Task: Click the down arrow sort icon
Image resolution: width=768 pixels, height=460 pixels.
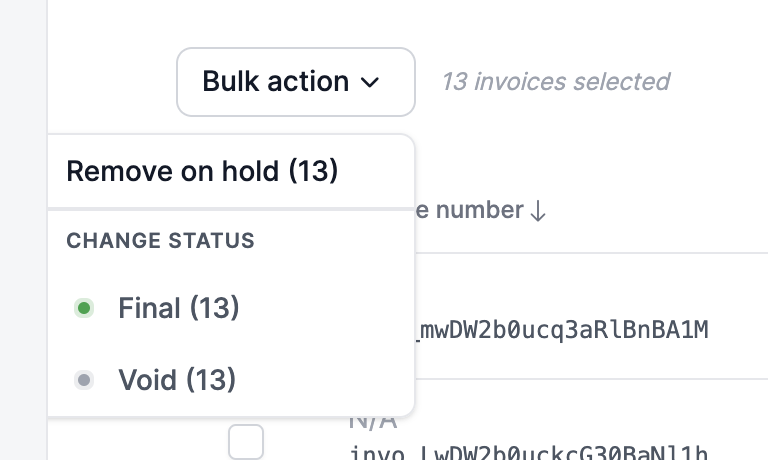Action: click(x=538, y=211)
